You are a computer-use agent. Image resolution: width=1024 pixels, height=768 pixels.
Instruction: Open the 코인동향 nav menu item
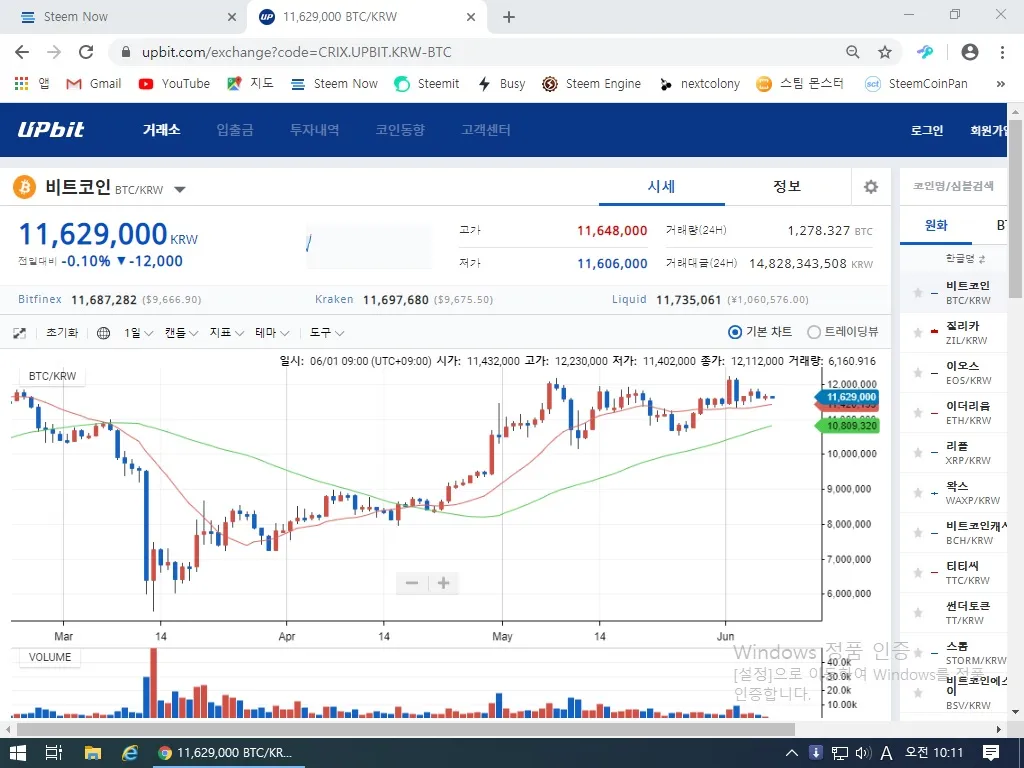point(400,129)
